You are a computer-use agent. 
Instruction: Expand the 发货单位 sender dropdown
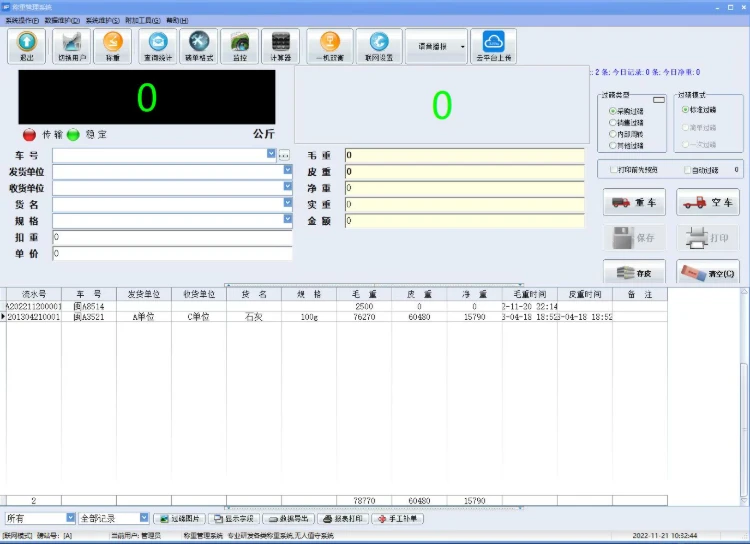click(287, 170)
